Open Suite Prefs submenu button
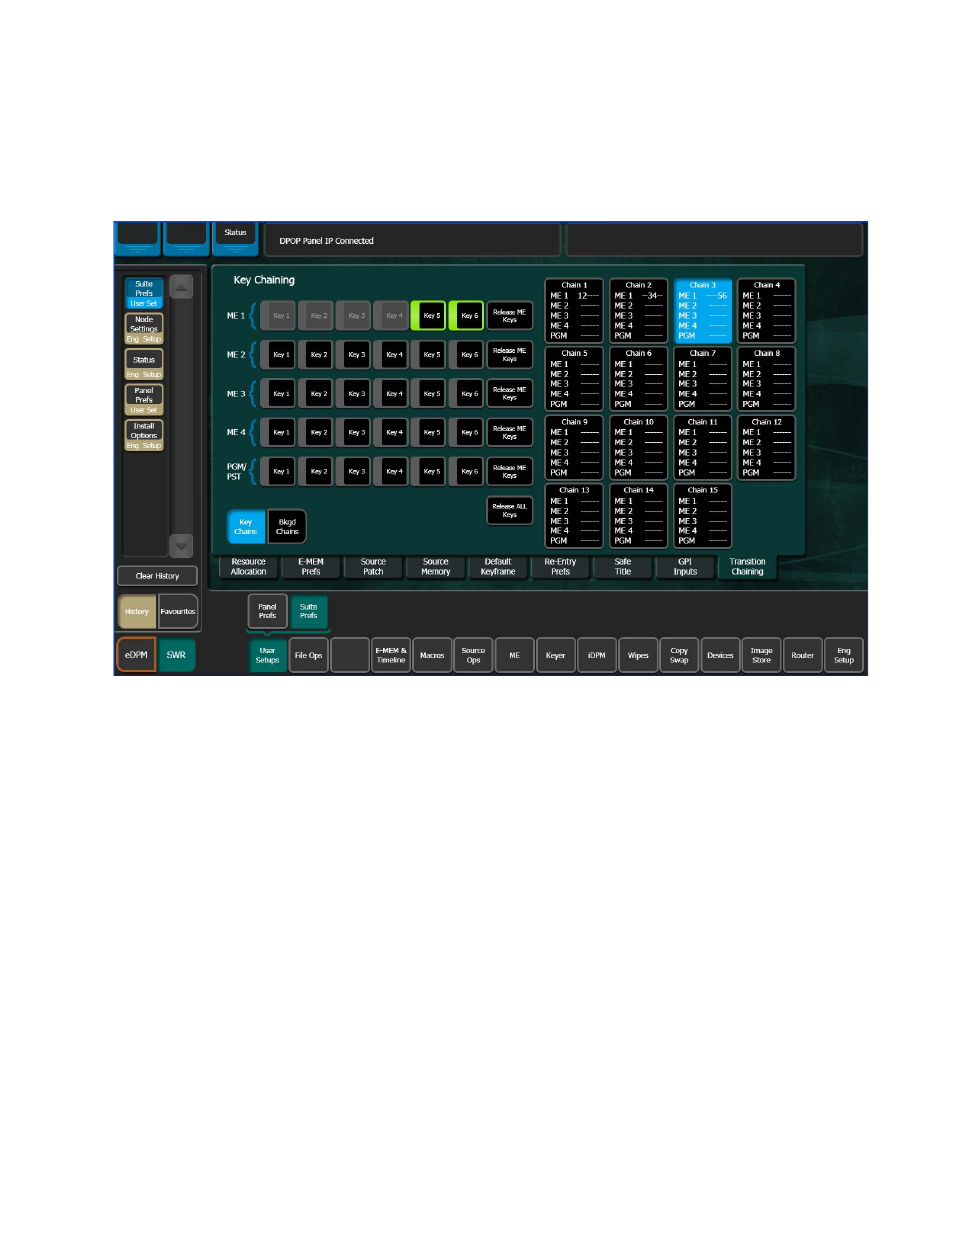 [308, 611]
